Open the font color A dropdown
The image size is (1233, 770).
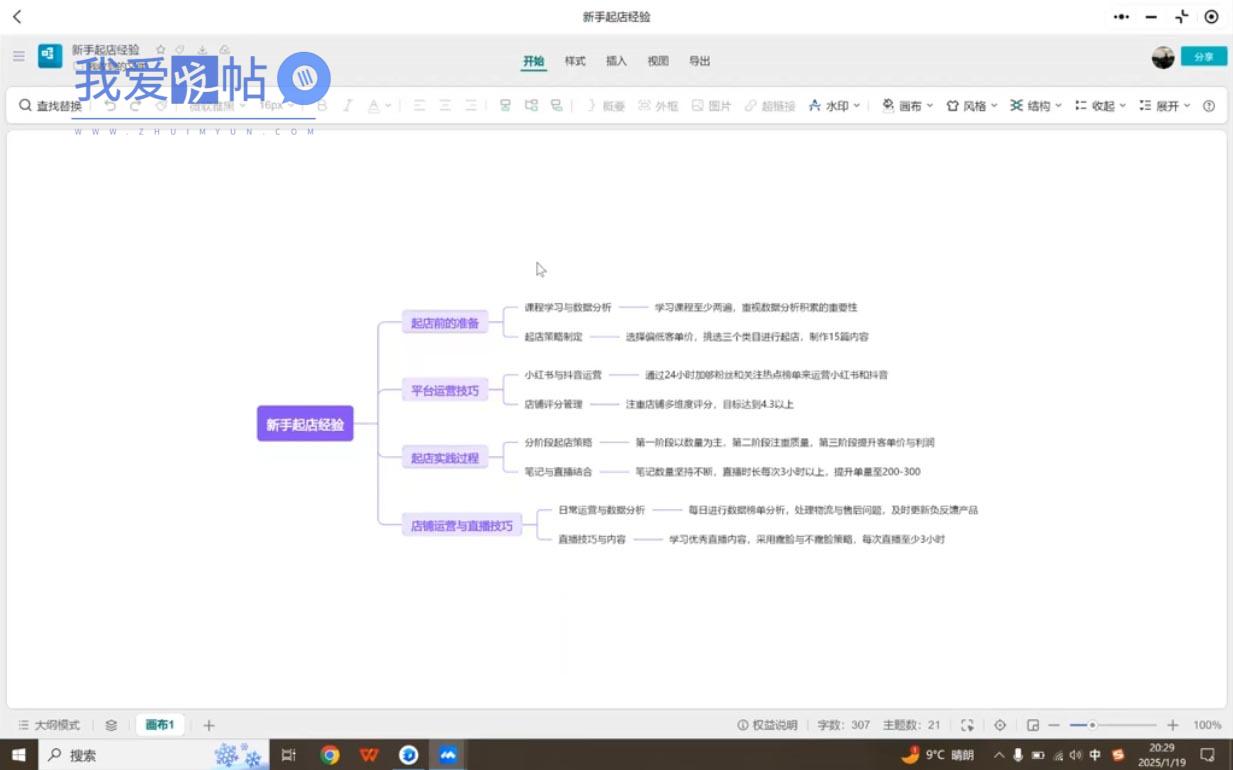pos(379,106)
